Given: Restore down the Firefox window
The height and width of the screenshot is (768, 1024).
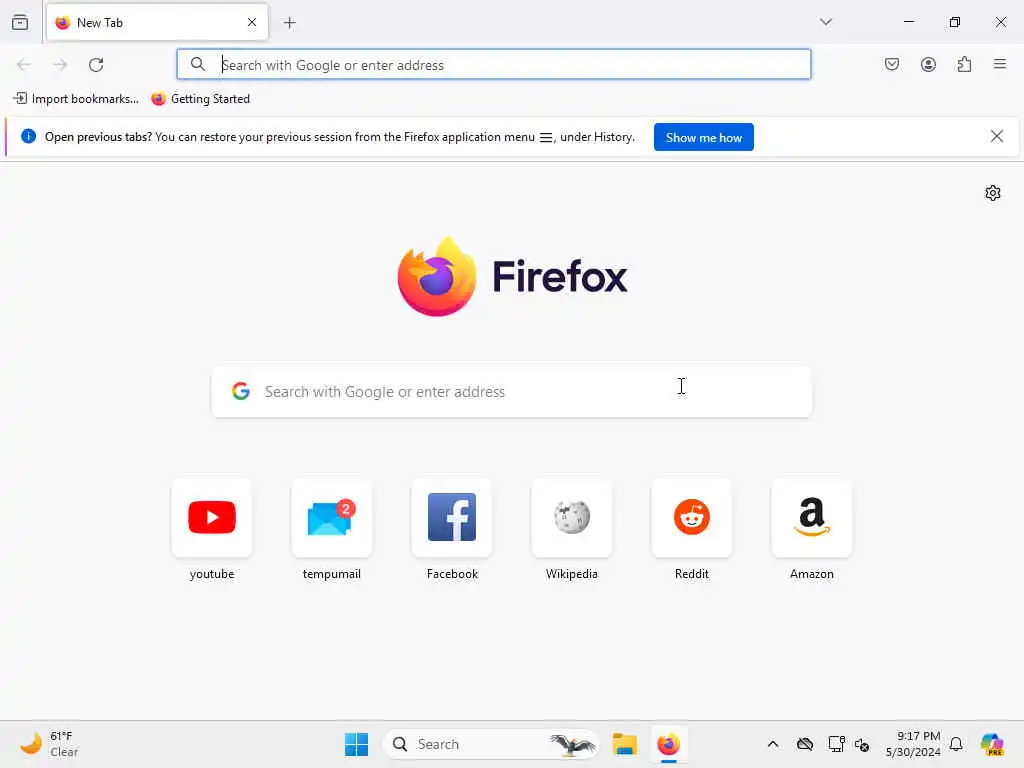Looking at the screenshot, I should click(x=955, y=22).
